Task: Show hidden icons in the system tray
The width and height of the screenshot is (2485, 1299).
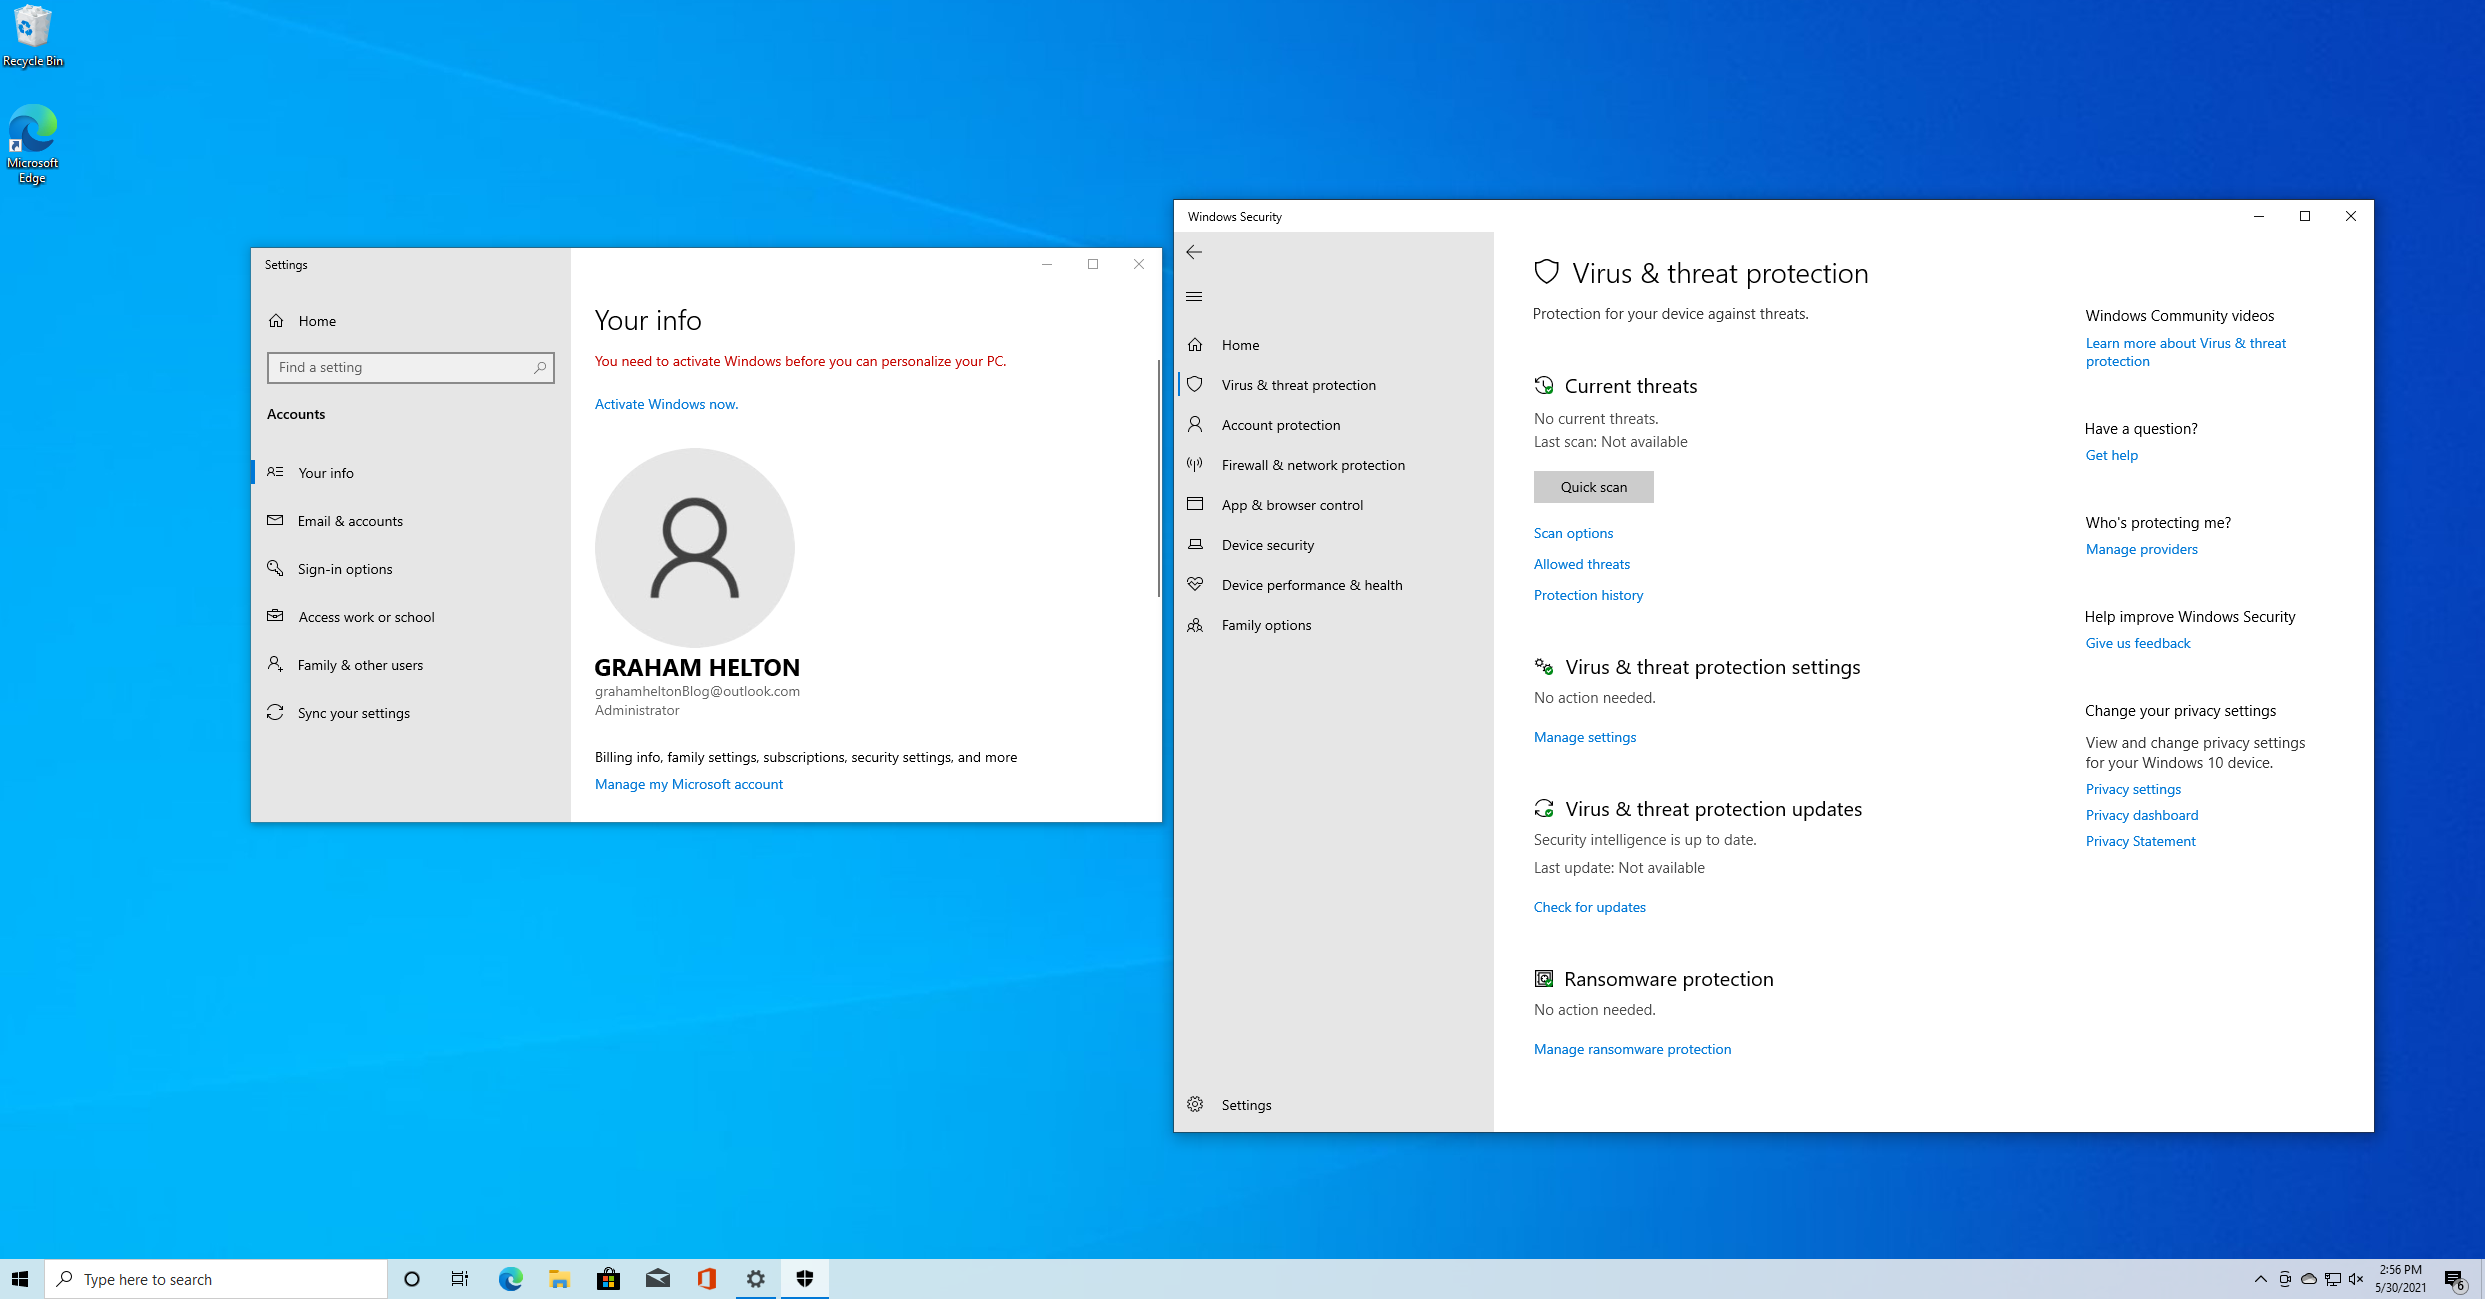Action: click(x=2260, y=1279)
